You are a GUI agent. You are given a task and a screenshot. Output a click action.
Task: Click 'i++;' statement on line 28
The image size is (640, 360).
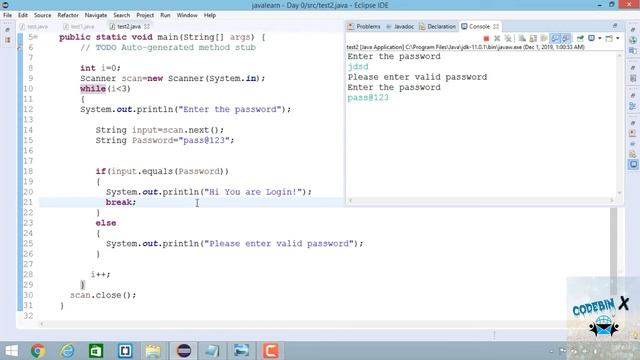tap(100, 274)
